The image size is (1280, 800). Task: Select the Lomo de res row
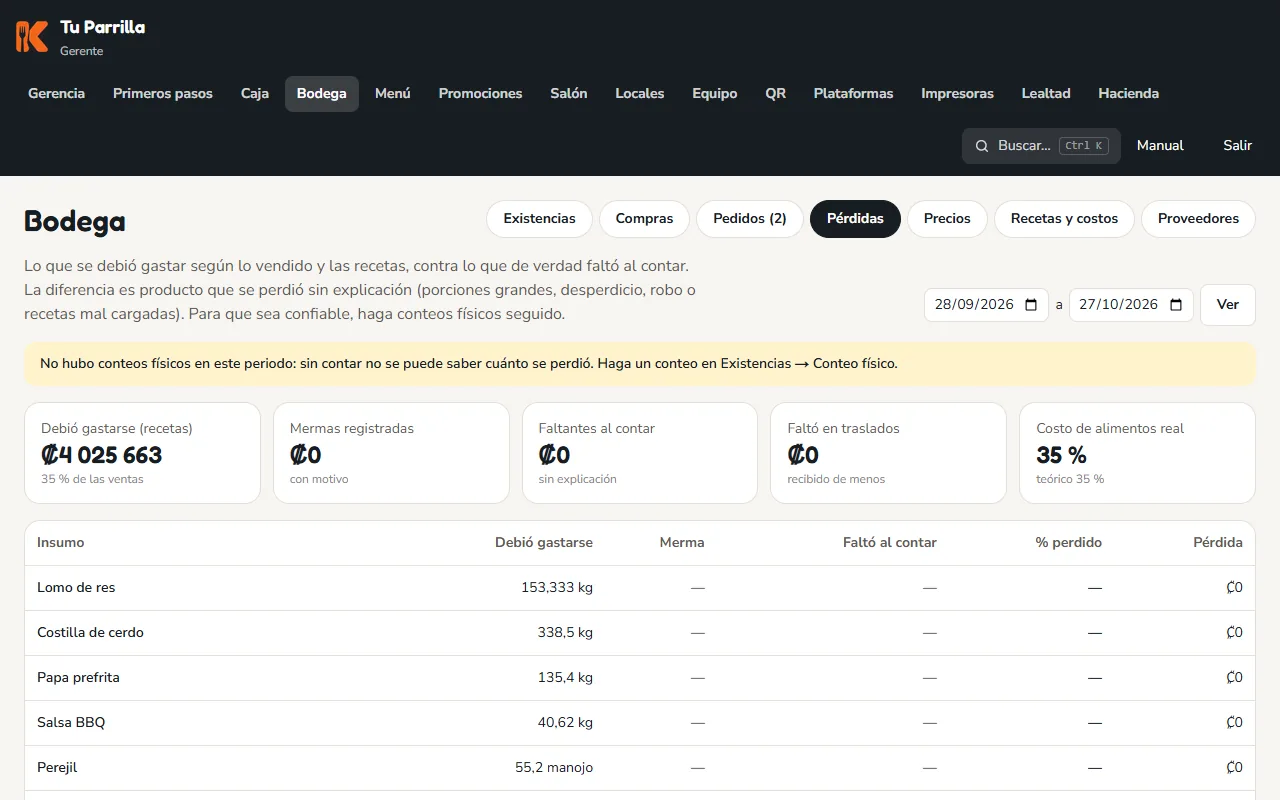tap(640, 588)
